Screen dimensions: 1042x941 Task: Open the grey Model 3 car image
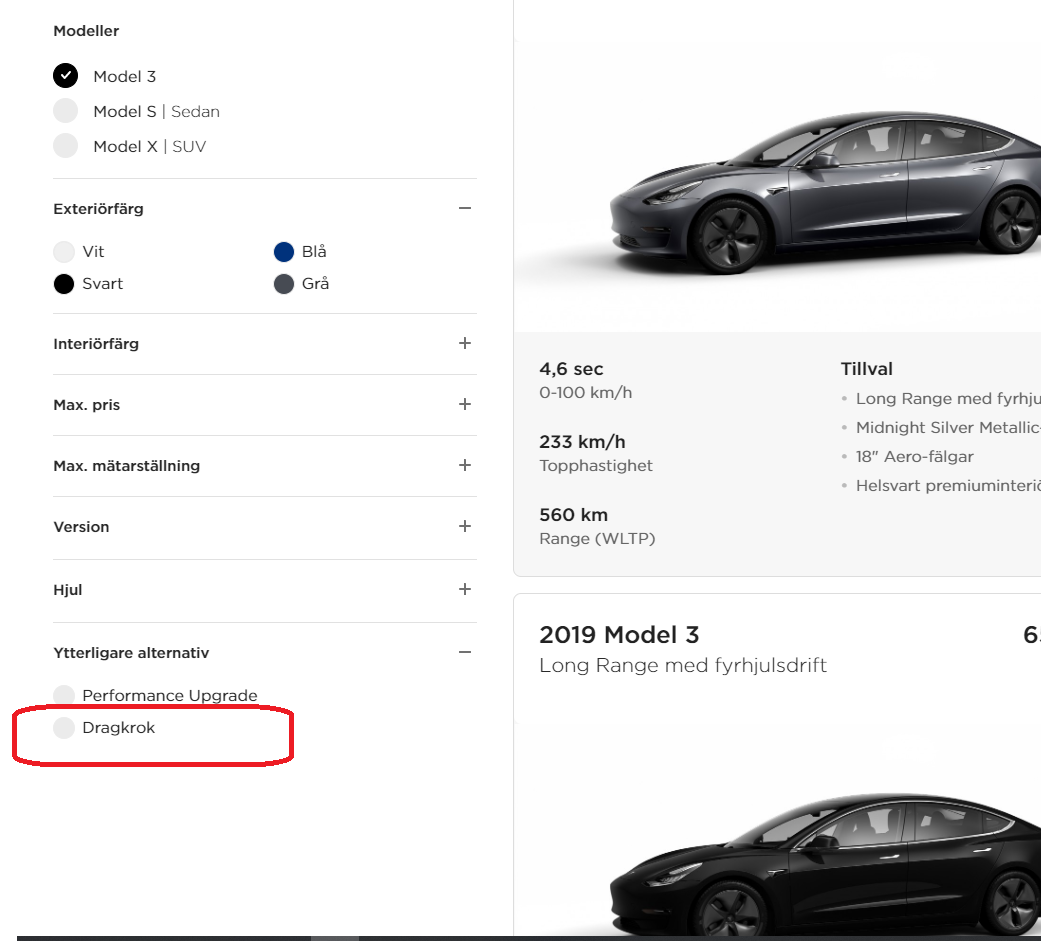[825, 192]
